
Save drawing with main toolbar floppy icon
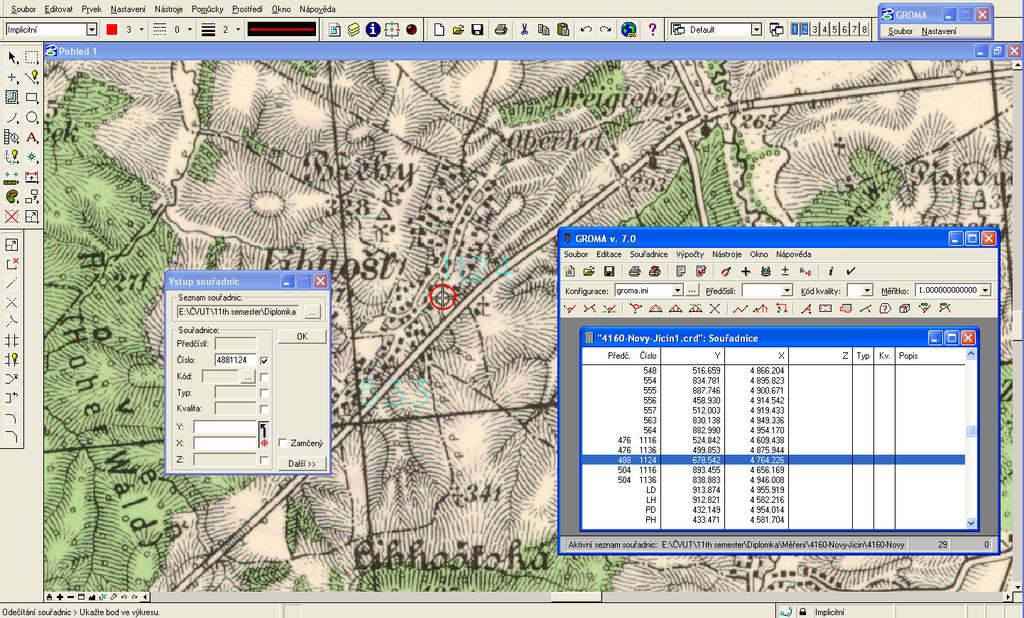point(477,29)
